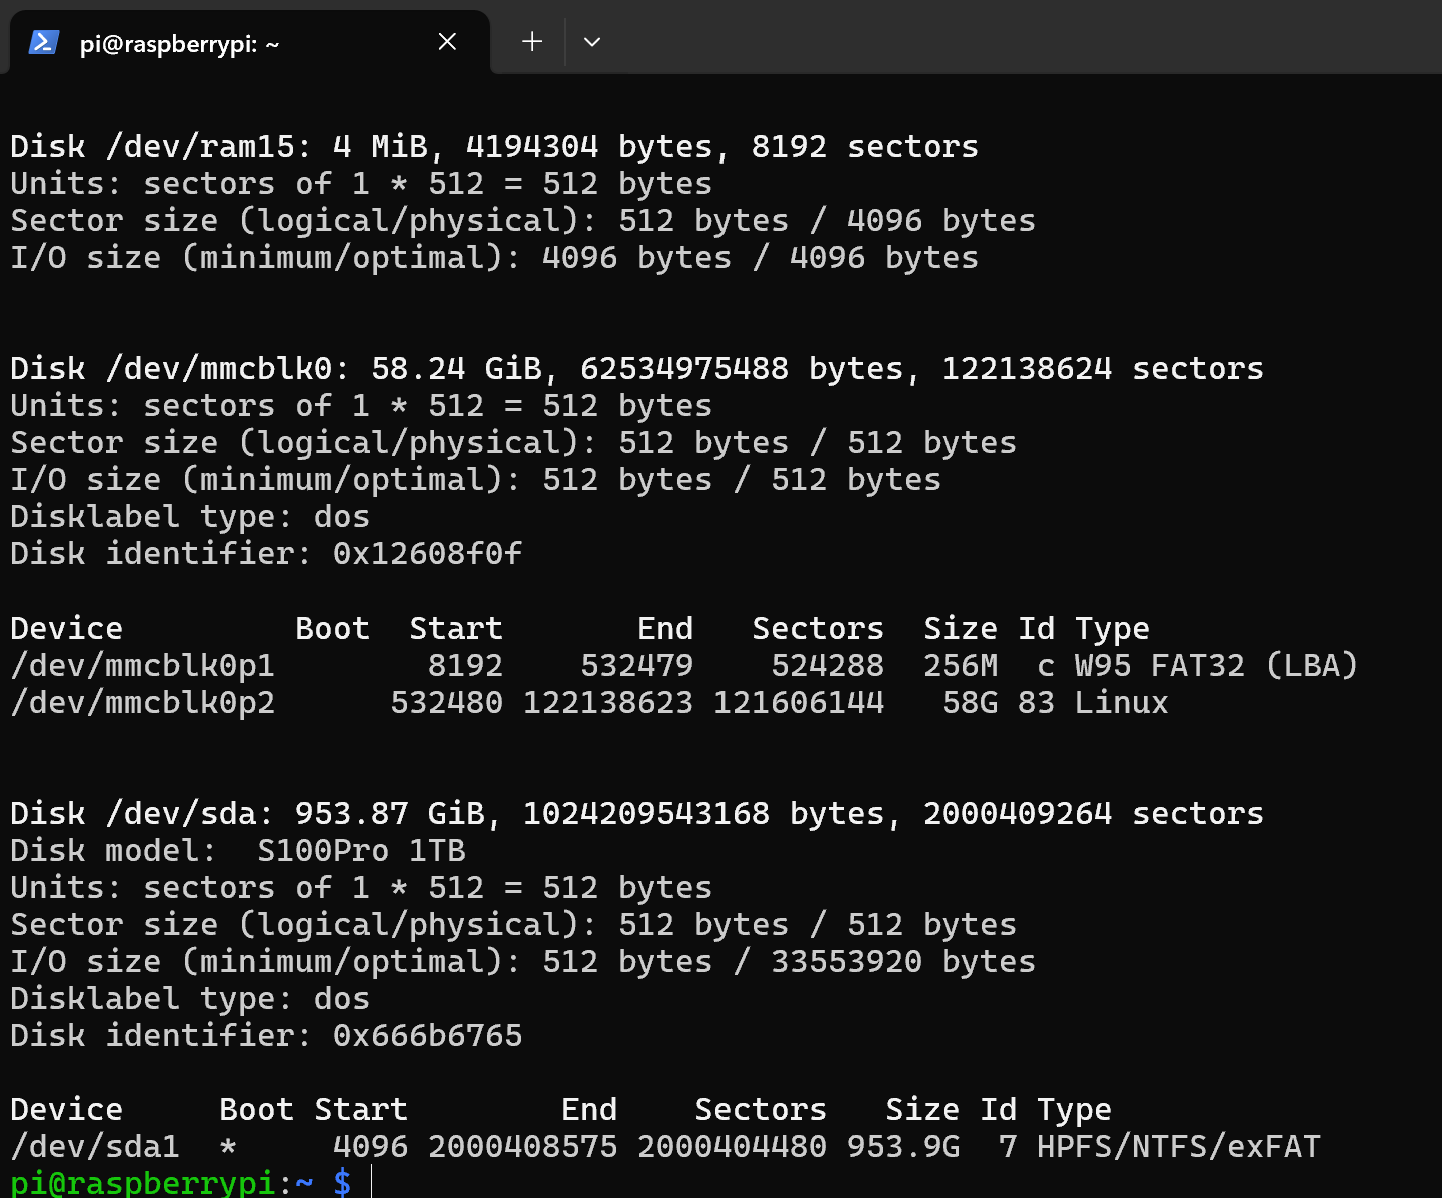1442x1198 pixels.
Task: Expand the new tab profile dropdown
Action: click(x=592, y=42)
